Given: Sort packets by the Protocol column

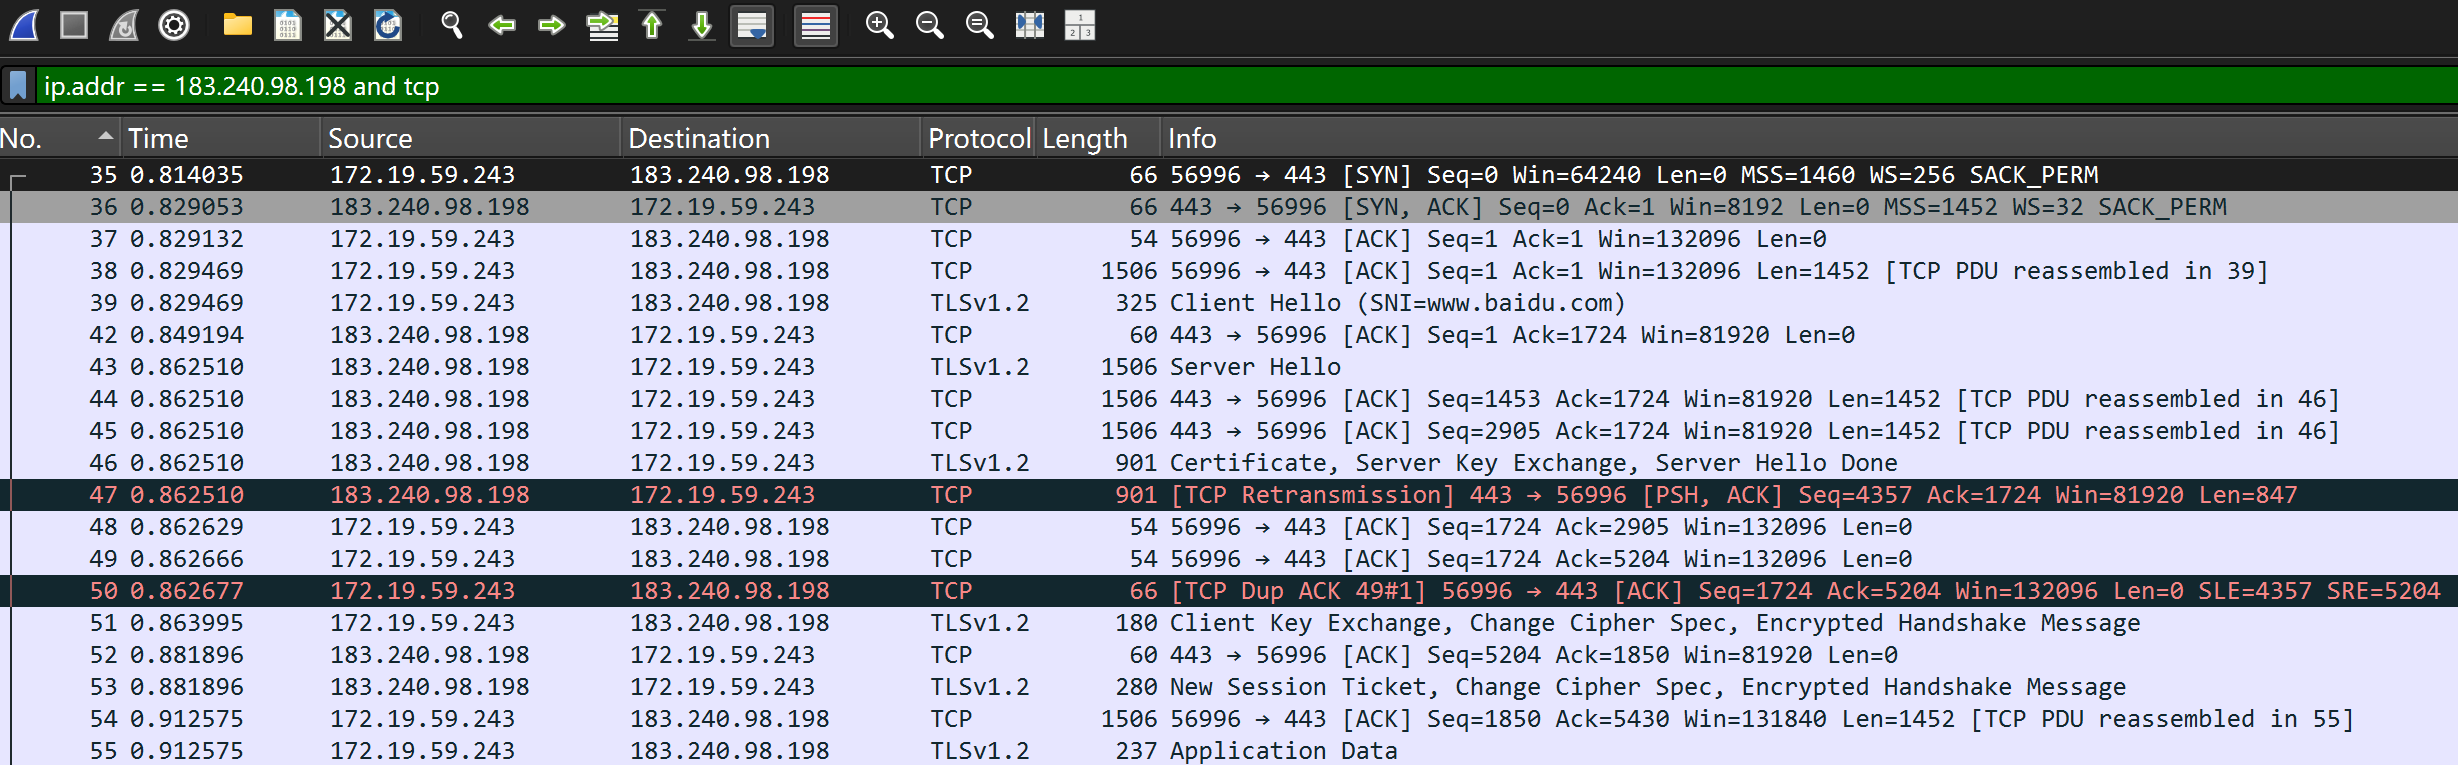Looking at the screenshot, I should click(x=977, y=138).
